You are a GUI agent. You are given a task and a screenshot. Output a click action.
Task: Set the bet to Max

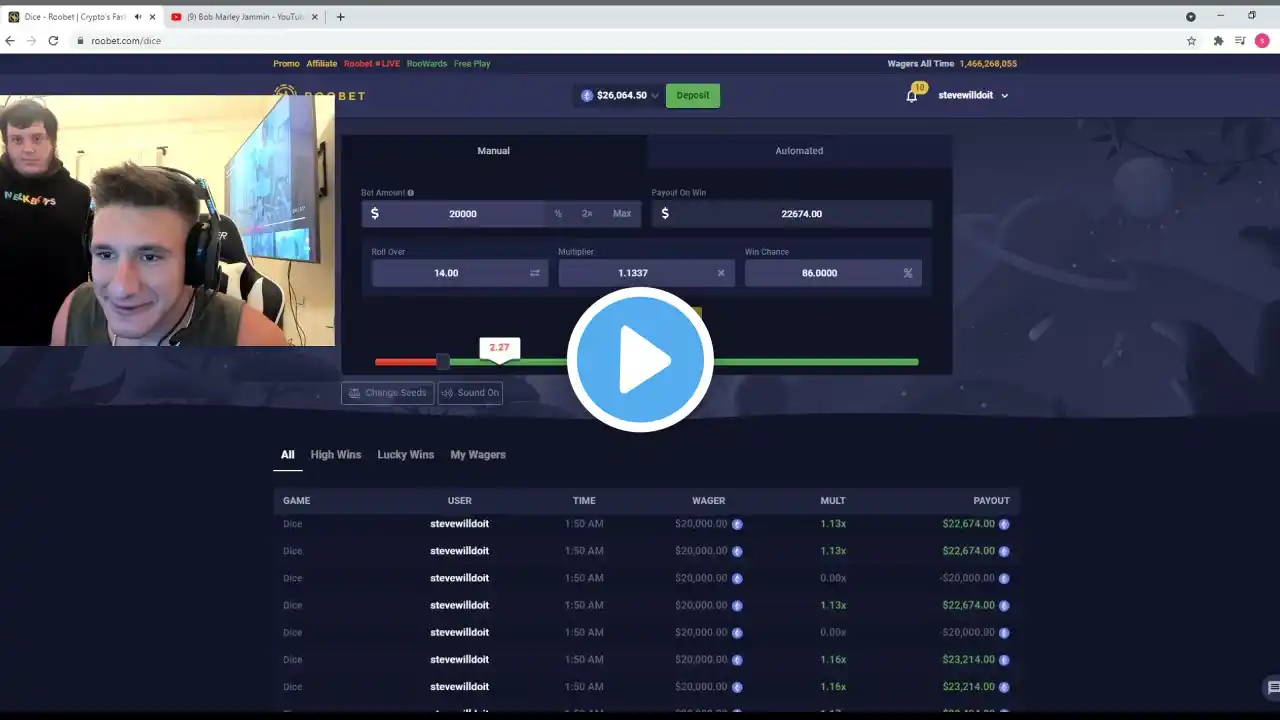pos(622,214)
